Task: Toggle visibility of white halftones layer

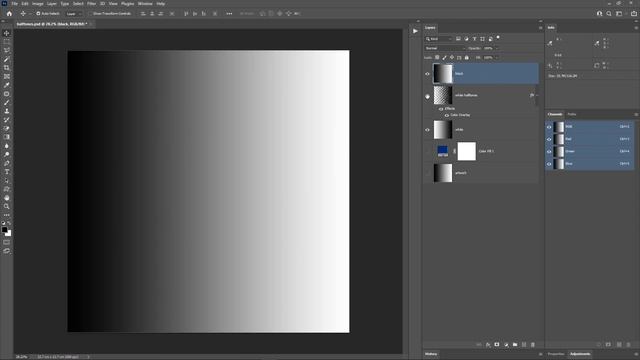Action: (427, 97)
